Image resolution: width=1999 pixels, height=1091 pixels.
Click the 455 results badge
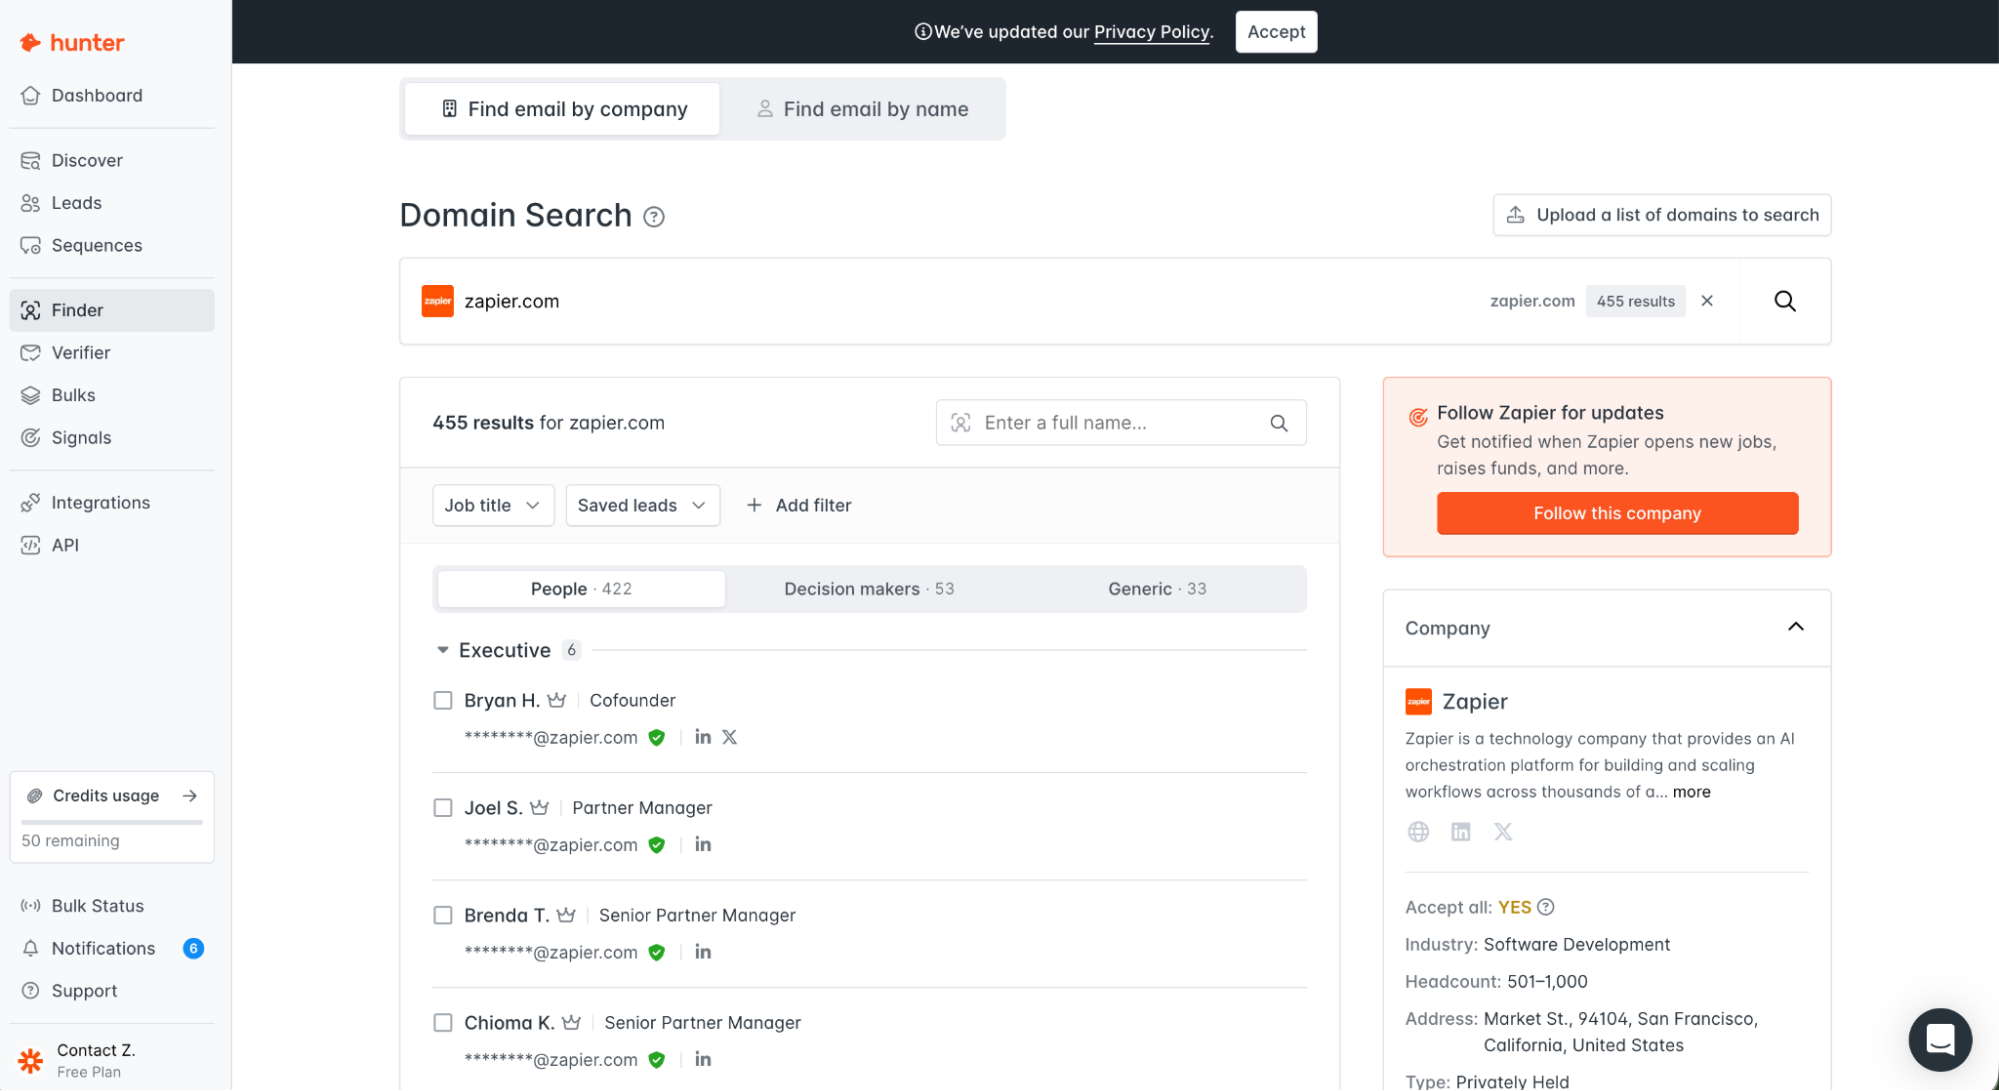point(1635,301)
